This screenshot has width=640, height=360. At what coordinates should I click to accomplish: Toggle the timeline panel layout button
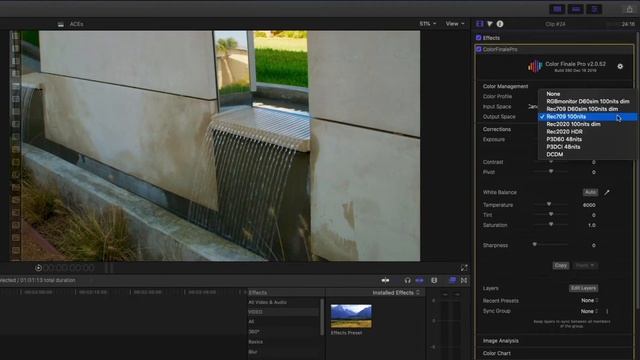coord(576,9)
